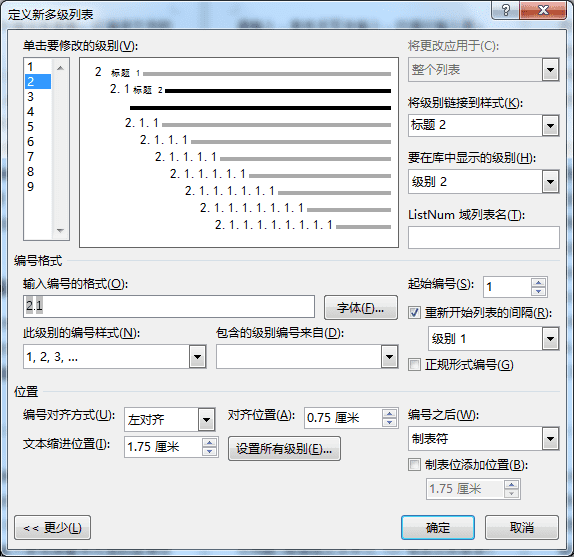
Task: Click level list scroll up arrow
Action: pyautogui.click(x=60, y=68)
